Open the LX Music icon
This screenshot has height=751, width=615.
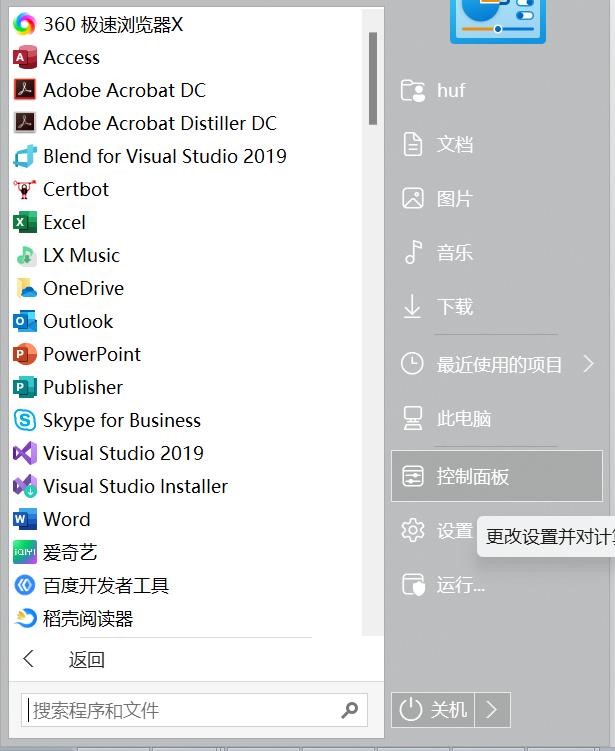pyautogui.click(x=24, y=255)
